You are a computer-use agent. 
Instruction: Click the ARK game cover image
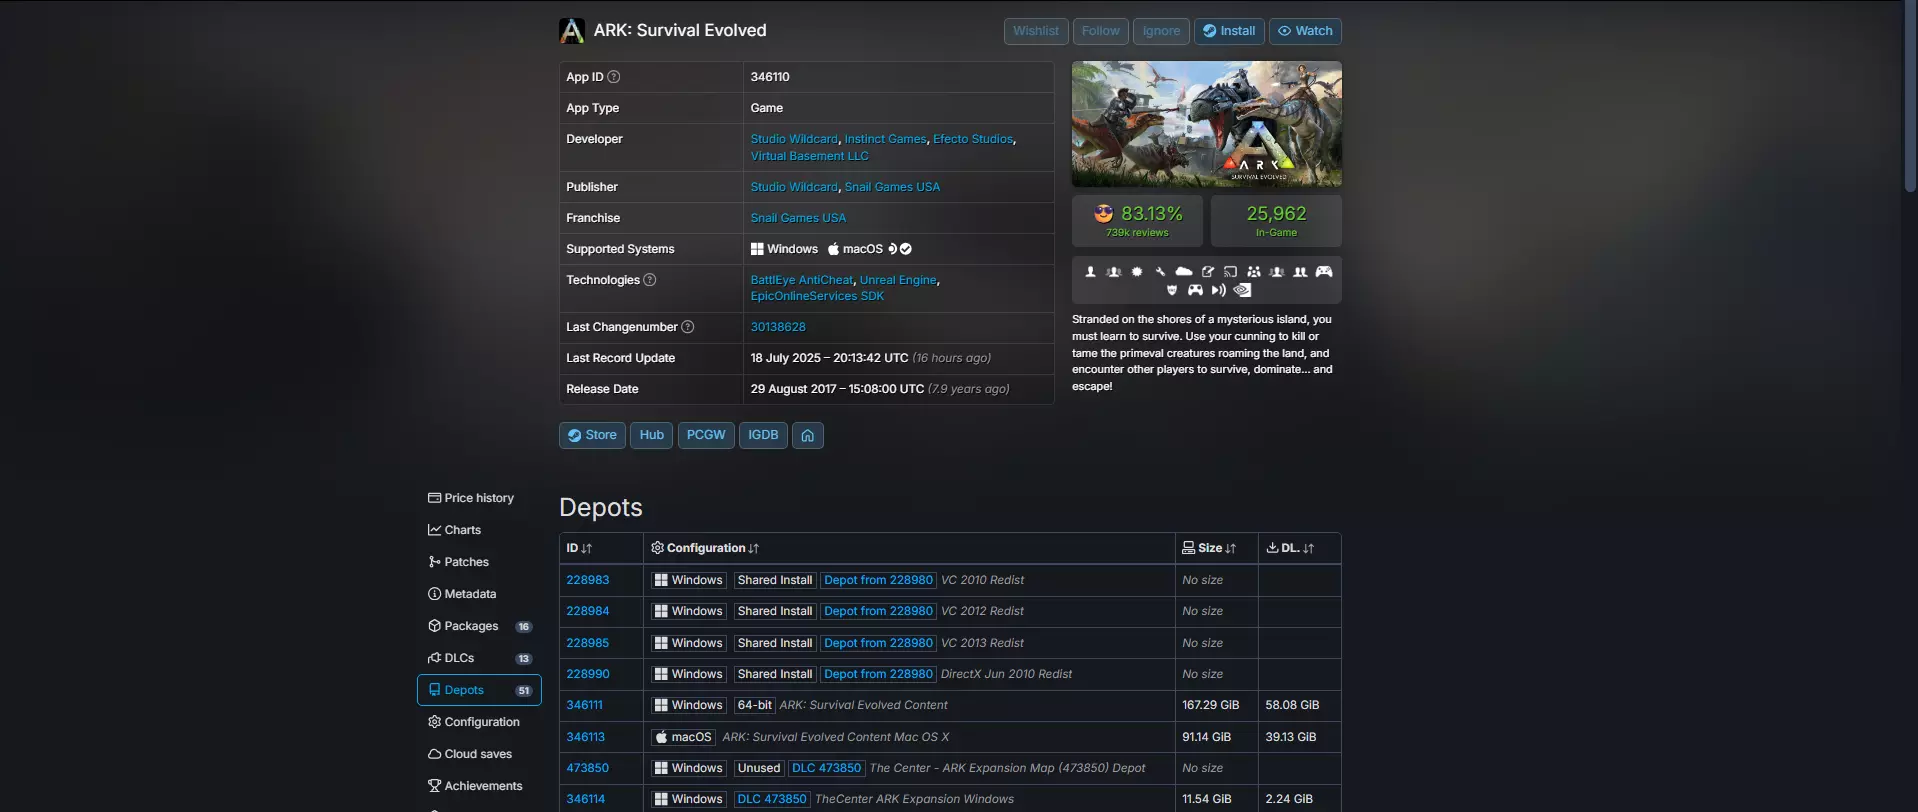(1206, 124)
